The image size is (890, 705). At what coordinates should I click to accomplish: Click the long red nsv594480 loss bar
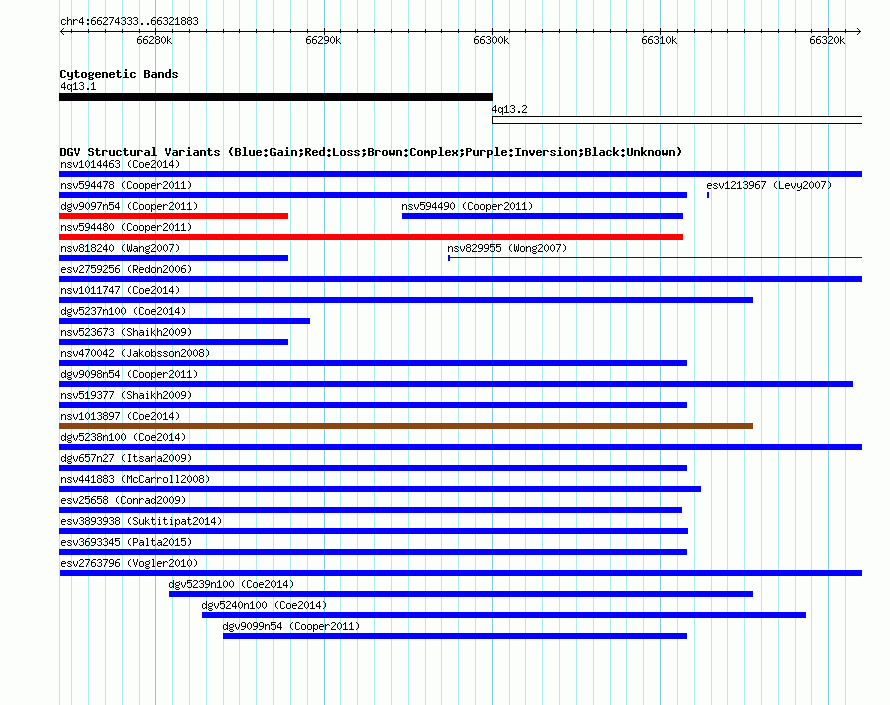pyautogui.click(x=371, y=237)
